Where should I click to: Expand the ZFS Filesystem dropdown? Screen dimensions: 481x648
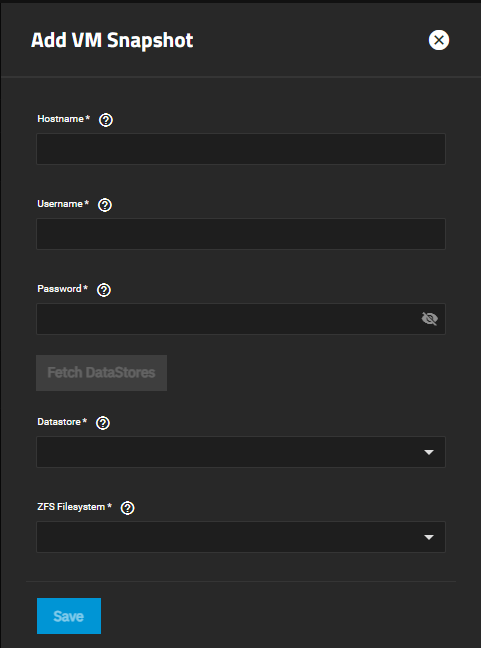tap(241, 537)
